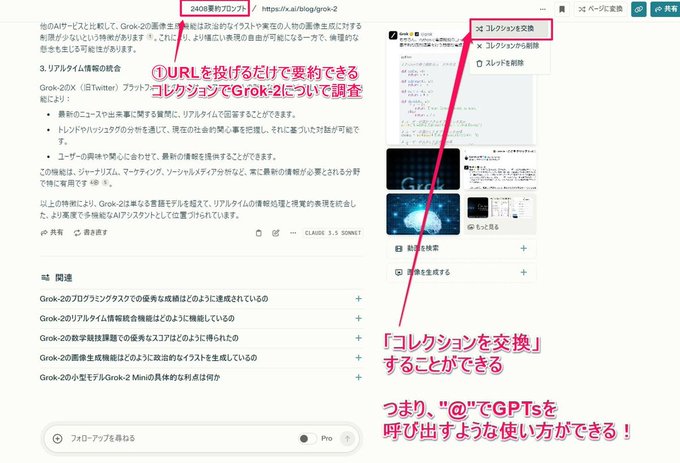This screenshot has height=463, width=680.
Task: Click 共有 under the answer
Action: coord(52,233)
